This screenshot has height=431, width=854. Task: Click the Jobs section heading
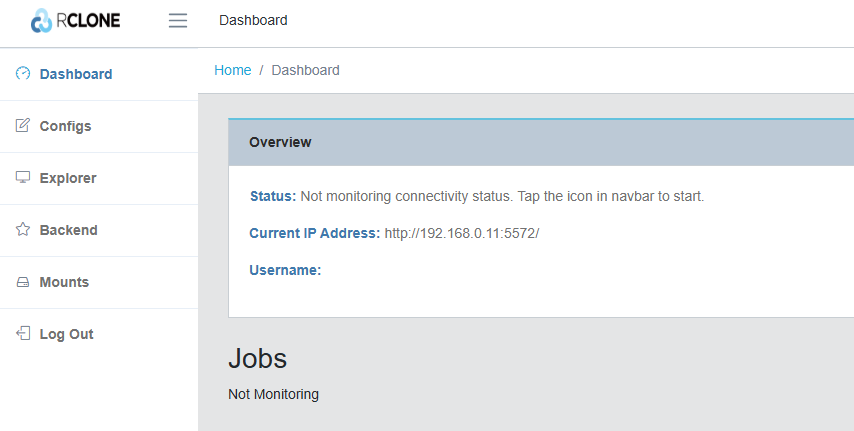click(x=257, y=358)
